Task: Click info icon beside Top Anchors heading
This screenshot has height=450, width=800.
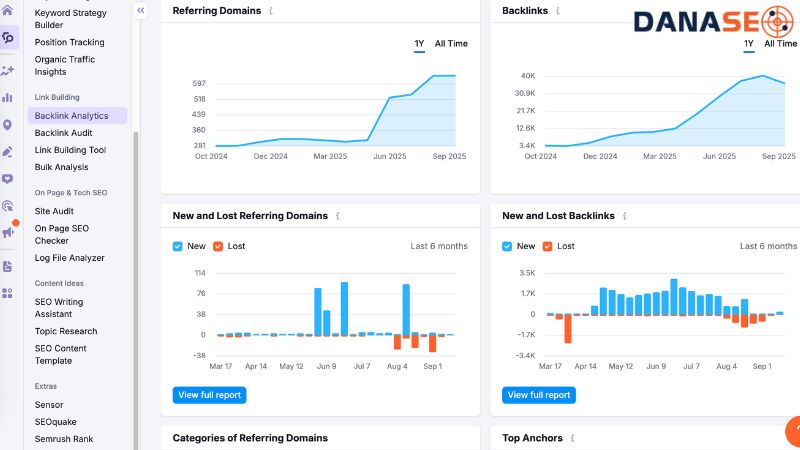Action: [x=573, y=438]
